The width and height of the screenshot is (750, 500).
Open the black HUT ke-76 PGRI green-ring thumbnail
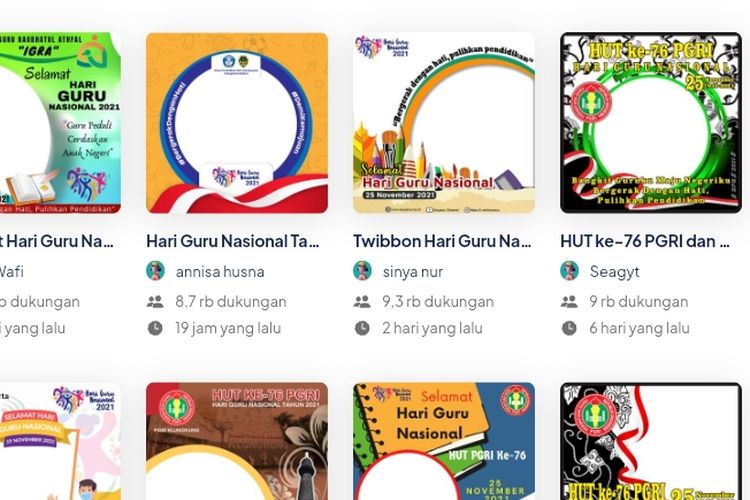click(x=651, y=123)
